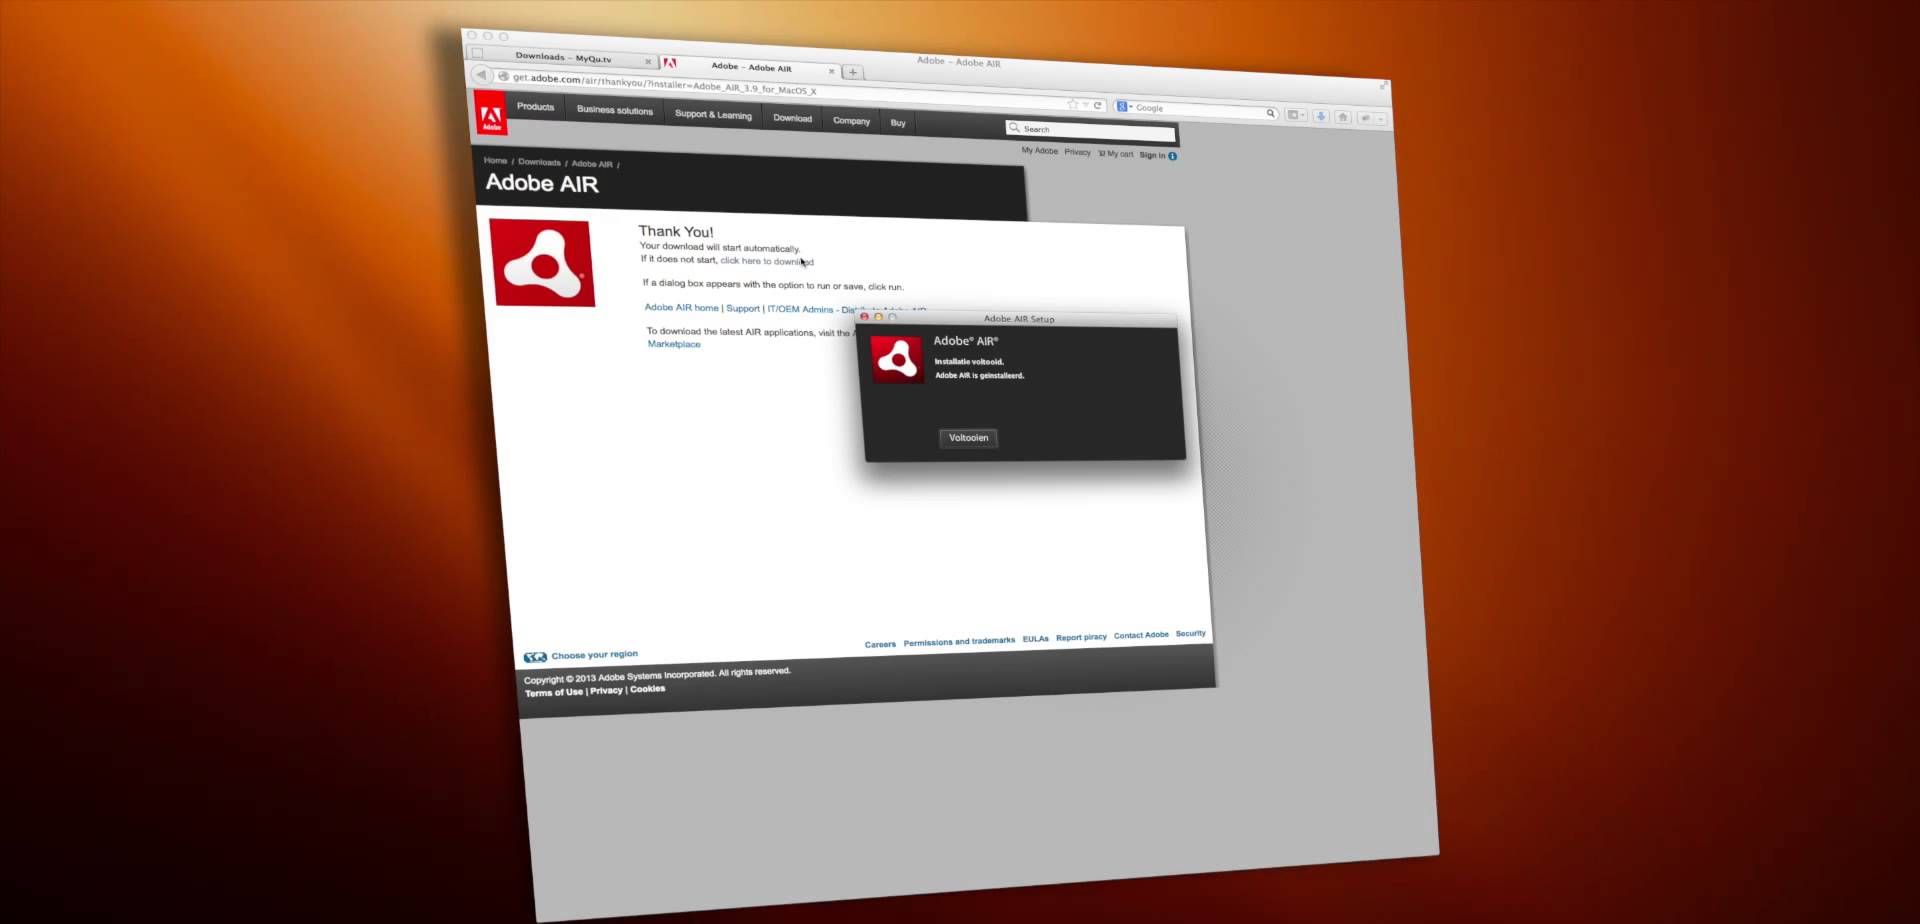Click the Downloads breadcrumb
This screenshot has height=924, width=1920.
click(539, 162)
